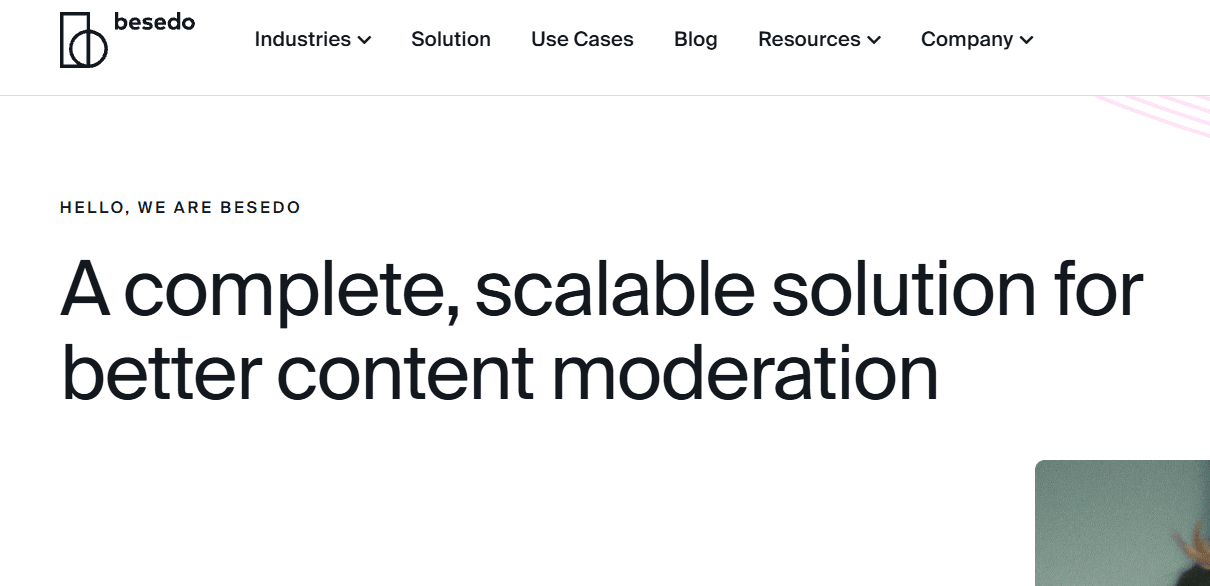The image size is (1210, 586).
Task: Open the green hero image thumbnail
Action: [x=1122, y=523]
